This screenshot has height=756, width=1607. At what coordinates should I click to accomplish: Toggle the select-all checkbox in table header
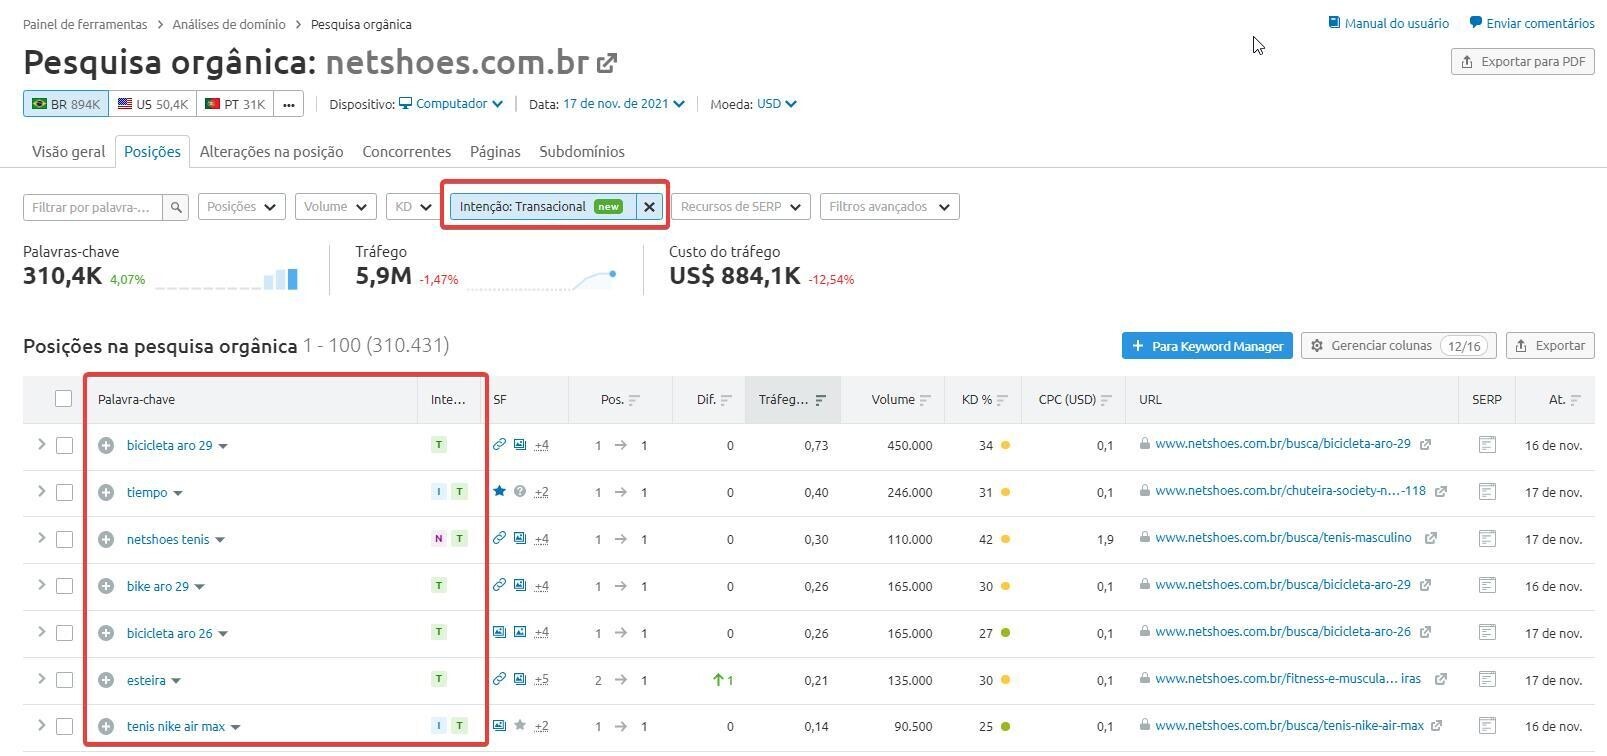pos(64,399)
